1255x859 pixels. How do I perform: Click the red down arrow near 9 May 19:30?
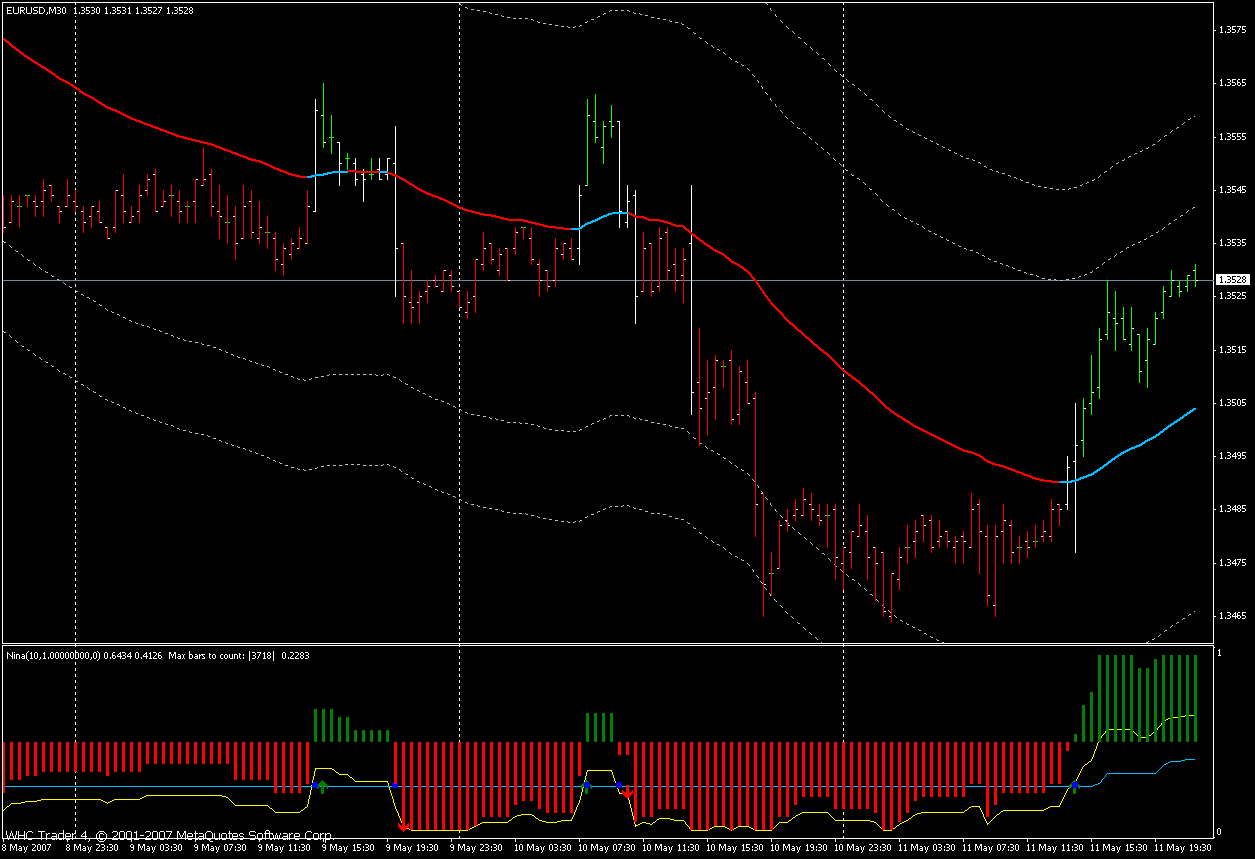pos(402,826)
